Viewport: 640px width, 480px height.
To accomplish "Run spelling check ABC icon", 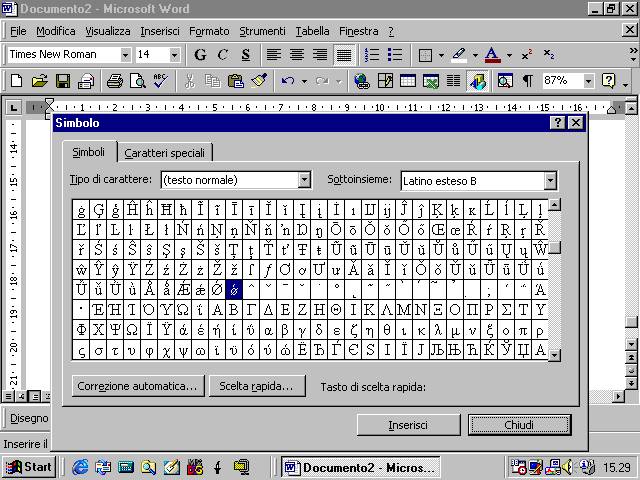I will click(x=160, y=81).
